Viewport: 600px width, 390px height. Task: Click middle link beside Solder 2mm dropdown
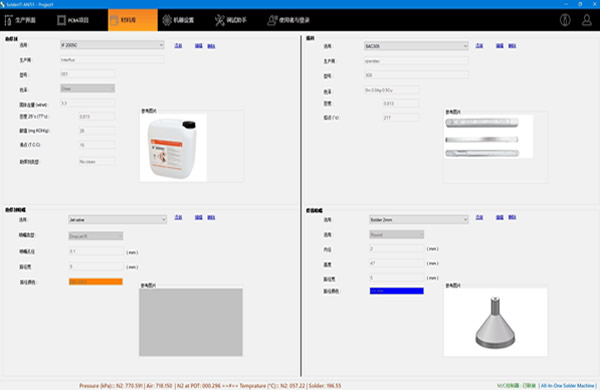pos(500,217)
